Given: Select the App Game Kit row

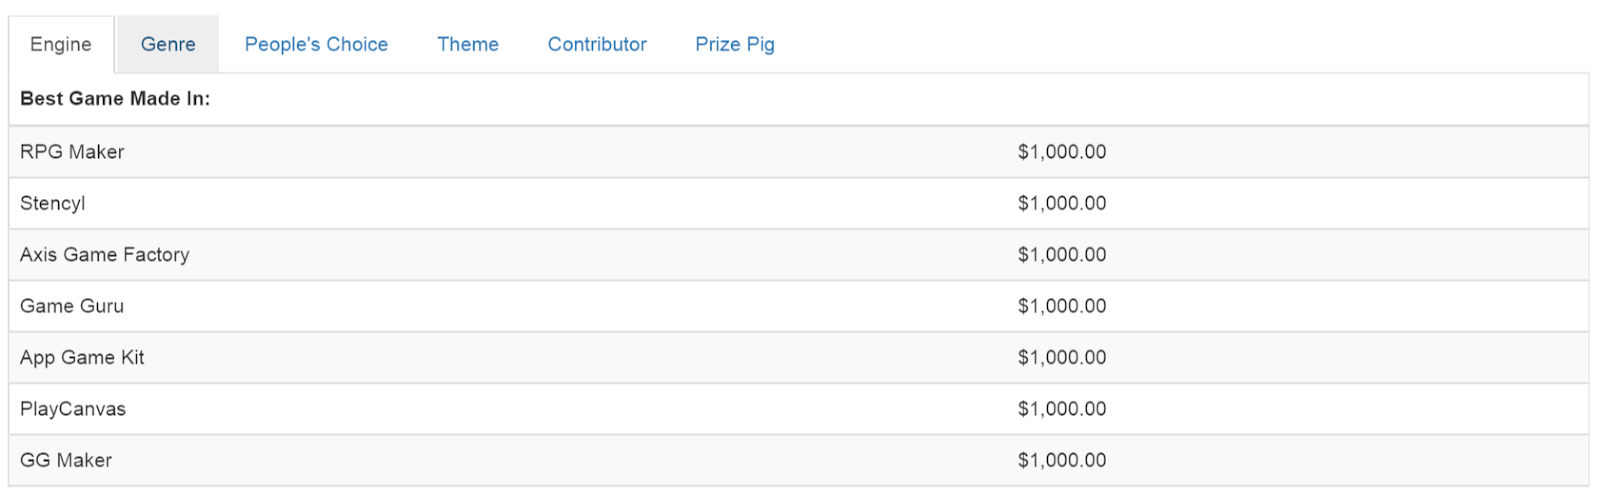Looking at the screenshot, I should coord(82,358).
